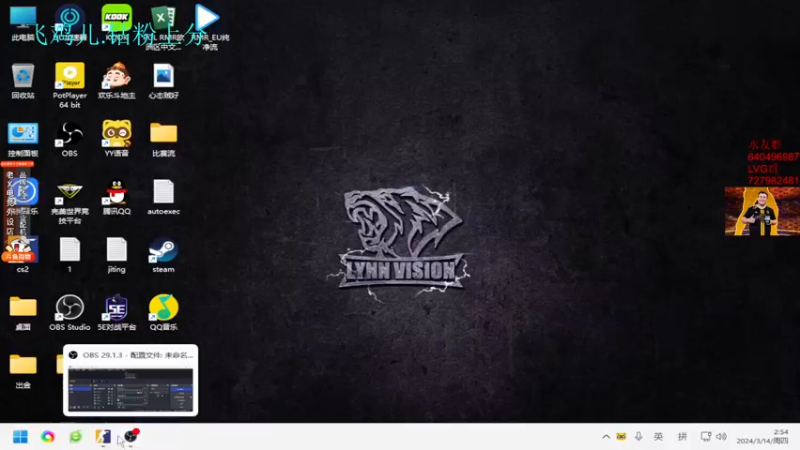Open the colorful ring browser taskbar icon
The height and width of the screenshot is (450, 800).
pos(48,437)
